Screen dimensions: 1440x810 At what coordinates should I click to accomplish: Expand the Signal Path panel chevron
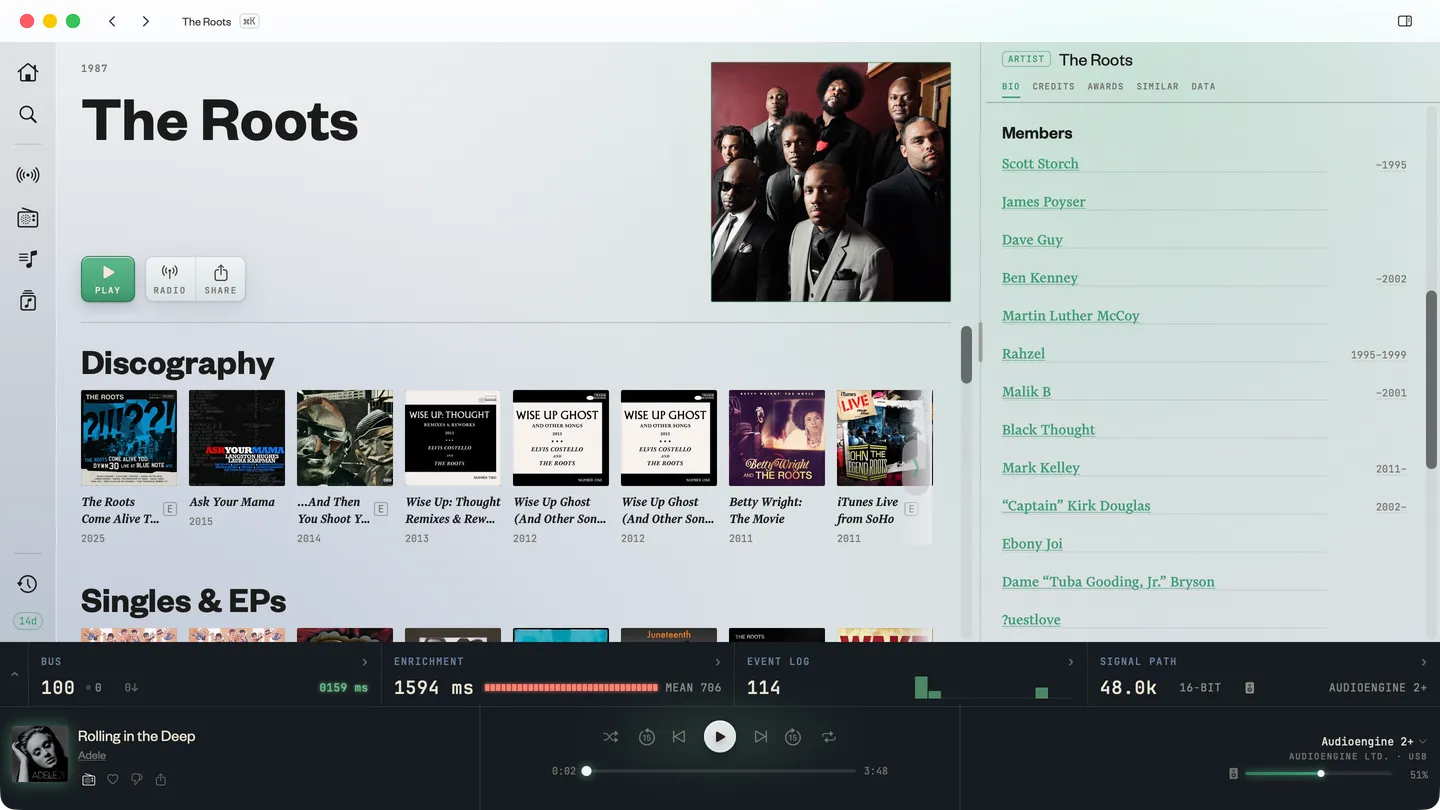(x=1424, y=662)
